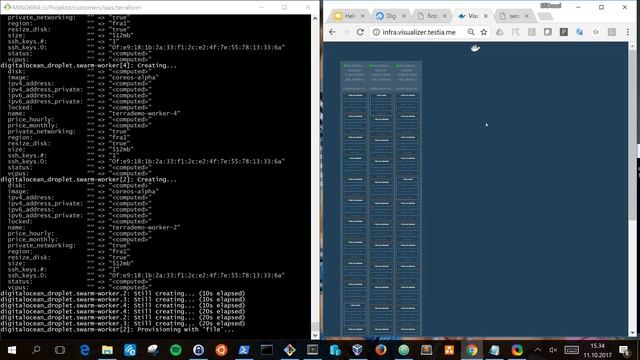640x360 pixels.
Task: Click the blue extension icon in Chrome toolbar
Action: (580, 32)
